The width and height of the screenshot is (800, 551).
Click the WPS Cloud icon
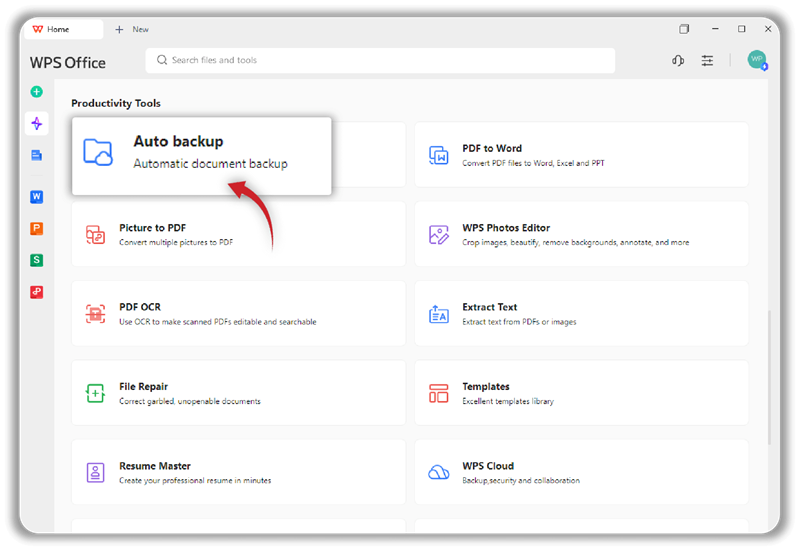tap(439, 472)
